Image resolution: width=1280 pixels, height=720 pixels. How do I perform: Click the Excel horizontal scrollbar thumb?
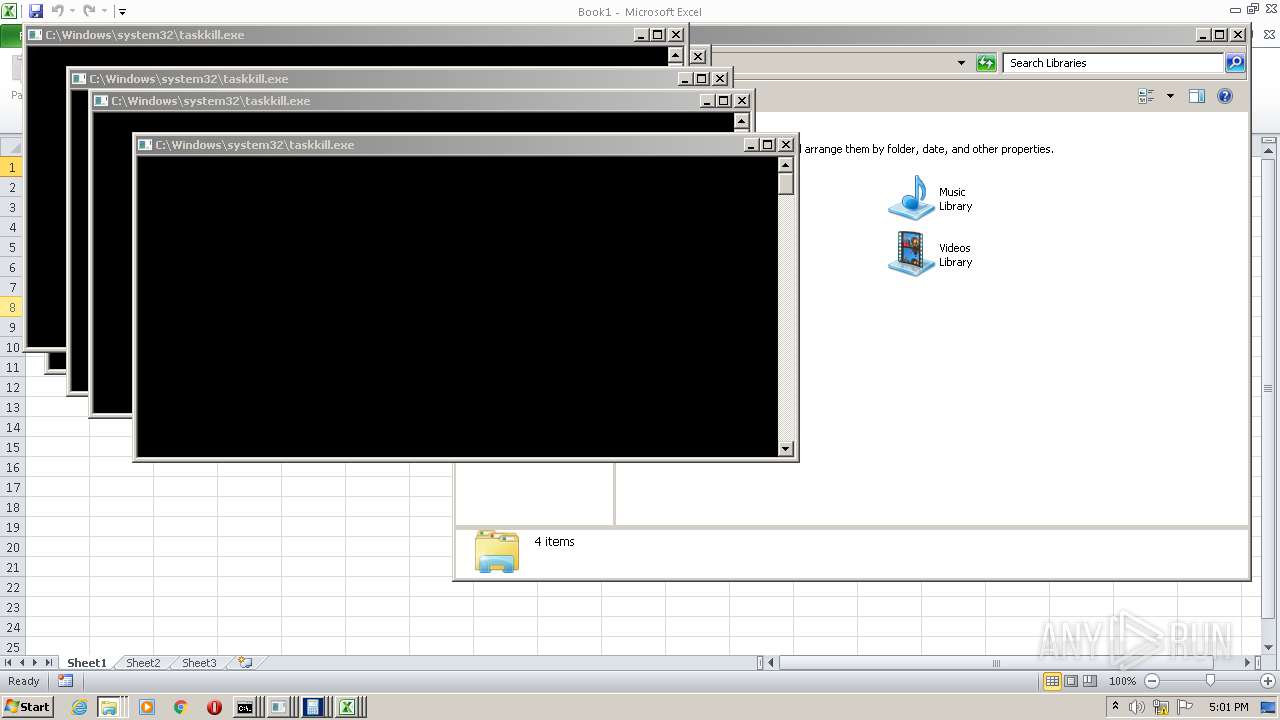point(997,663)
